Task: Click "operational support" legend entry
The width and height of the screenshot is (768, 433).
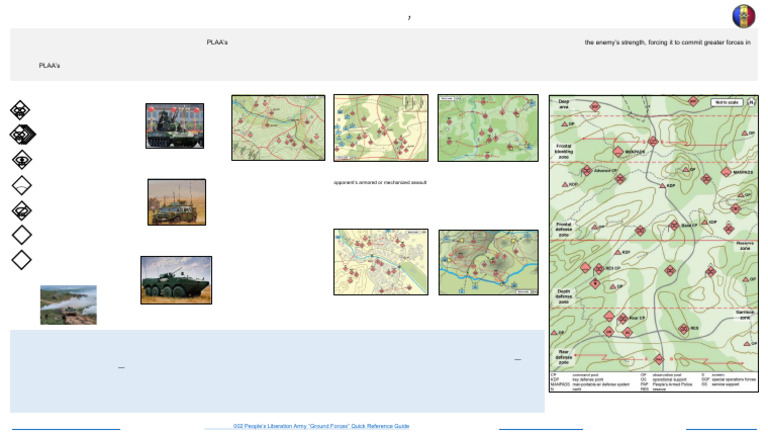Action: (x=670, y=380)
